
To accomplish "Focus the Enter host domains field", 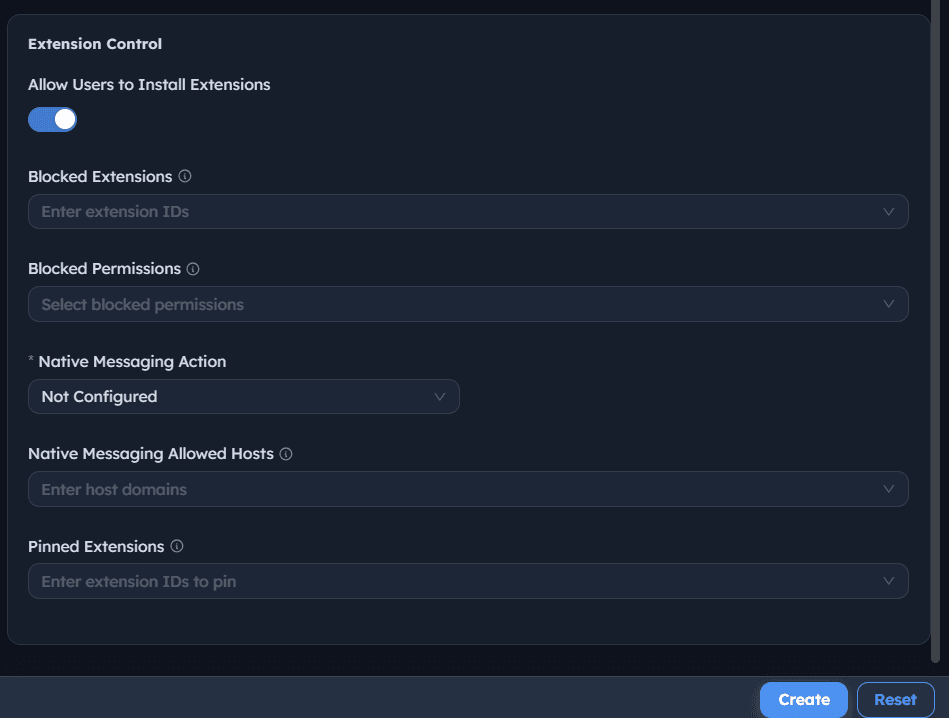I will [x=468, y=489].
